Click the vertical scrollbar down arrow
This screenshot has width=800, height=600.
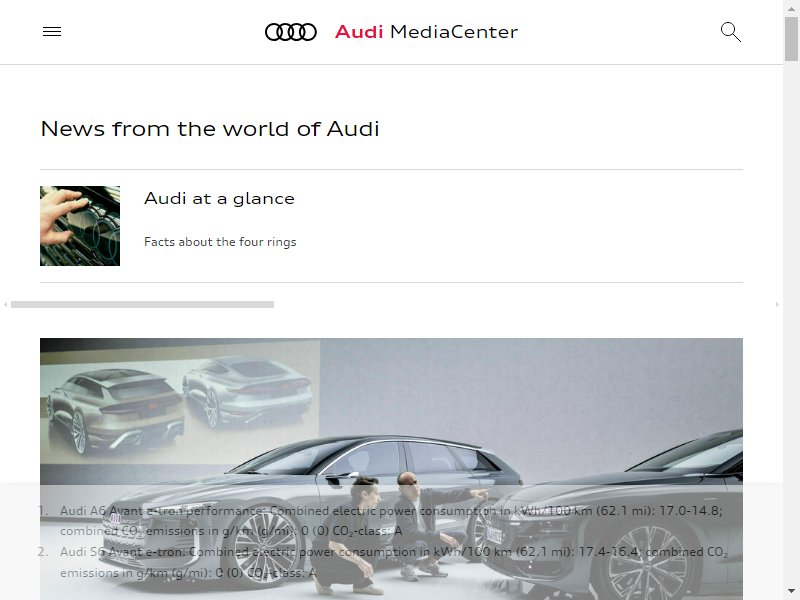(791, 592)
